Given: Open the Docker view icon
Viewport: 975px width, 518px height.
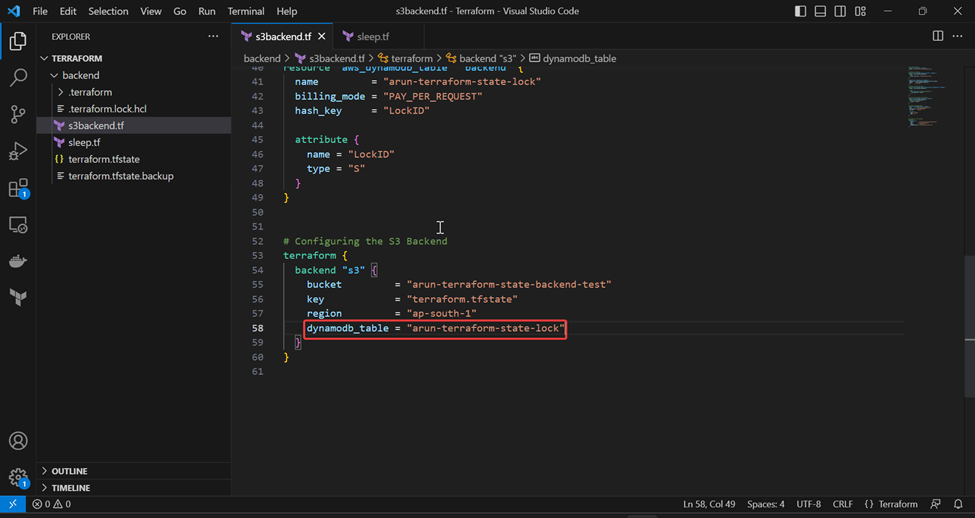Looking at the screenshot, I should [x=18, y=261].
